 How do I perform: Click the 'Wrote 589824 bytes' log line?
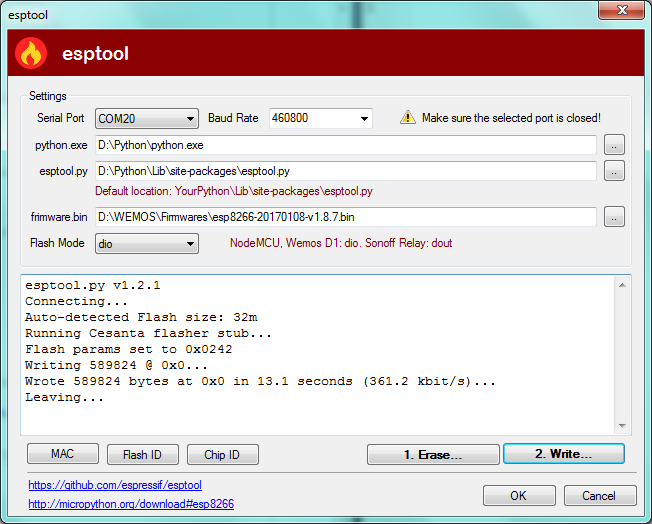pos(260,381)
